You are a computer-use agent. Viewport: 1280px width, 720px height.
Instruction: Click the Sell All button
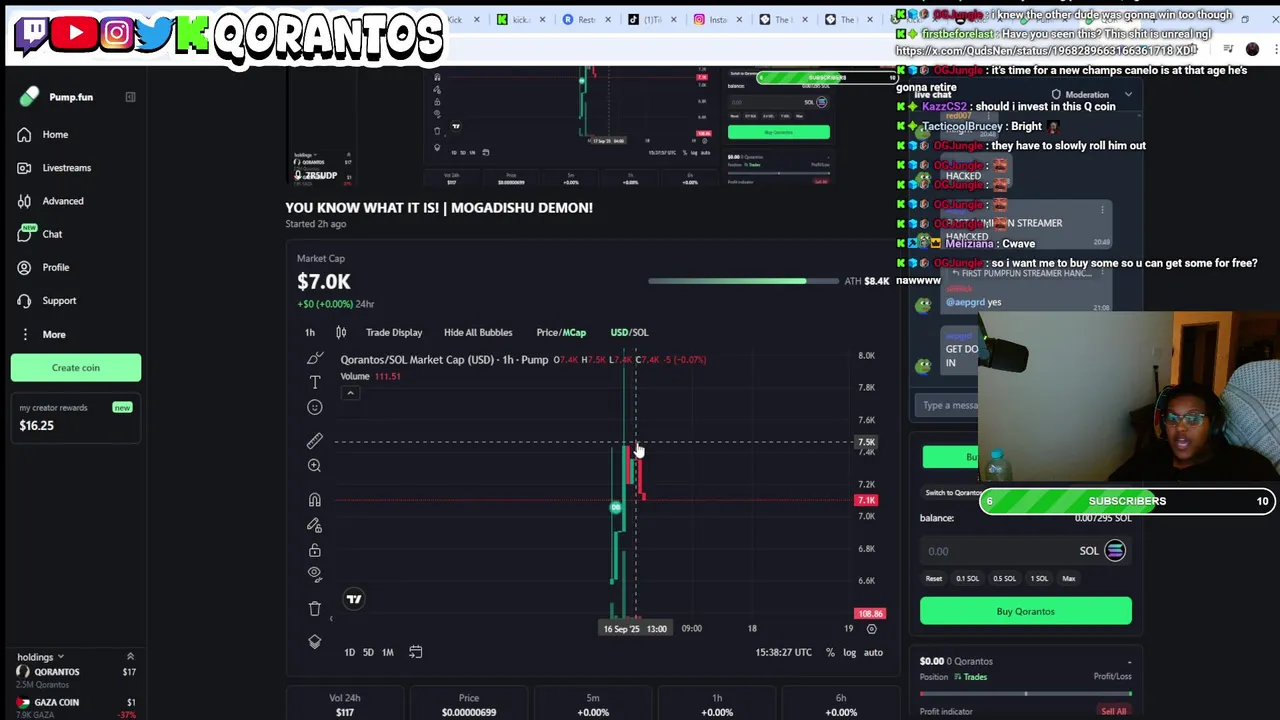[x=1114, y=711]
